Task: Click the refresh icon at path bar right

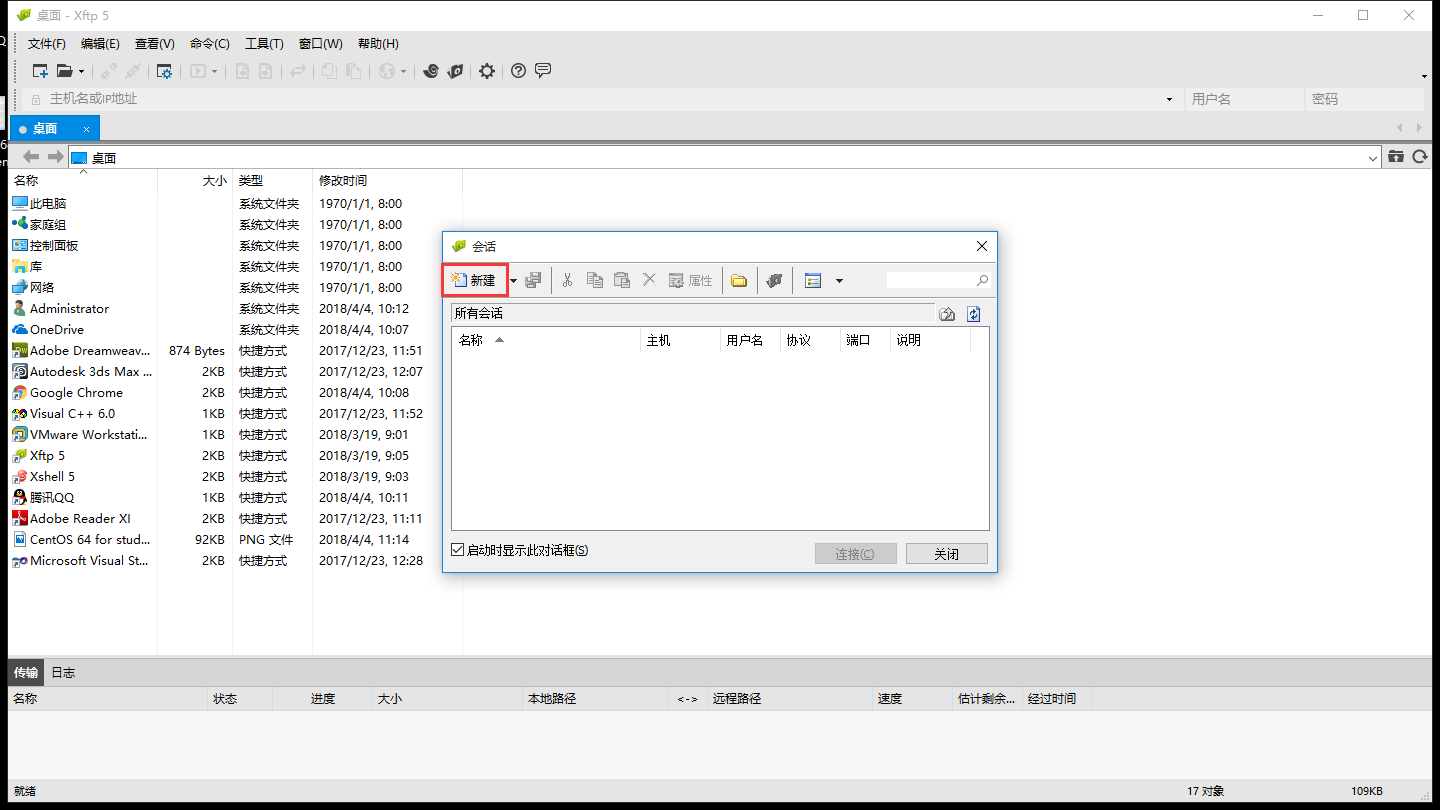Action: (1419, 157)
